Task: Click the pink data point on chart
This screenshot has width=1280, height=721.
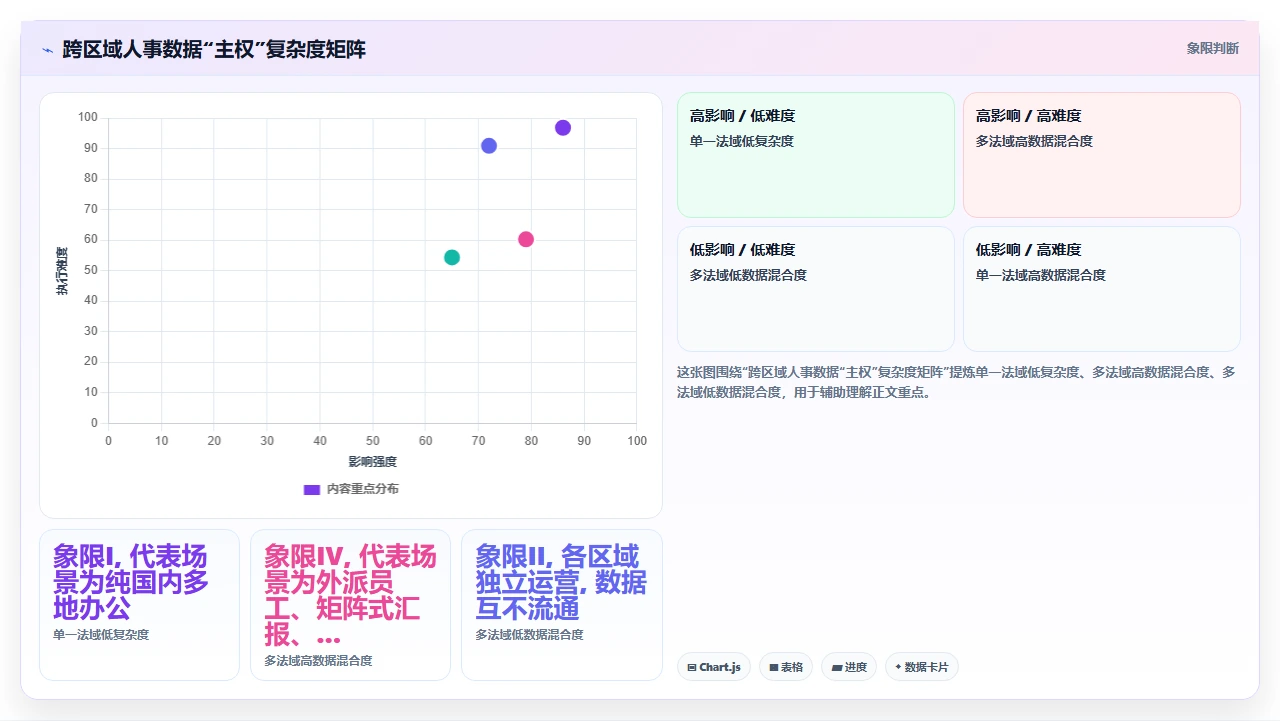Action: click(x=526, y=239)
